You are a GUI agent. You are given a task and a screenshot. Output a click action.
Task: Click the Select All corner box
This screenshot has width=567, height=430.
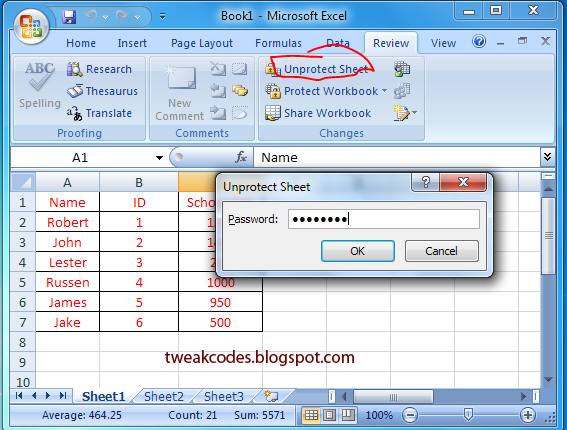pyautogui.click(x=24, y=182)
